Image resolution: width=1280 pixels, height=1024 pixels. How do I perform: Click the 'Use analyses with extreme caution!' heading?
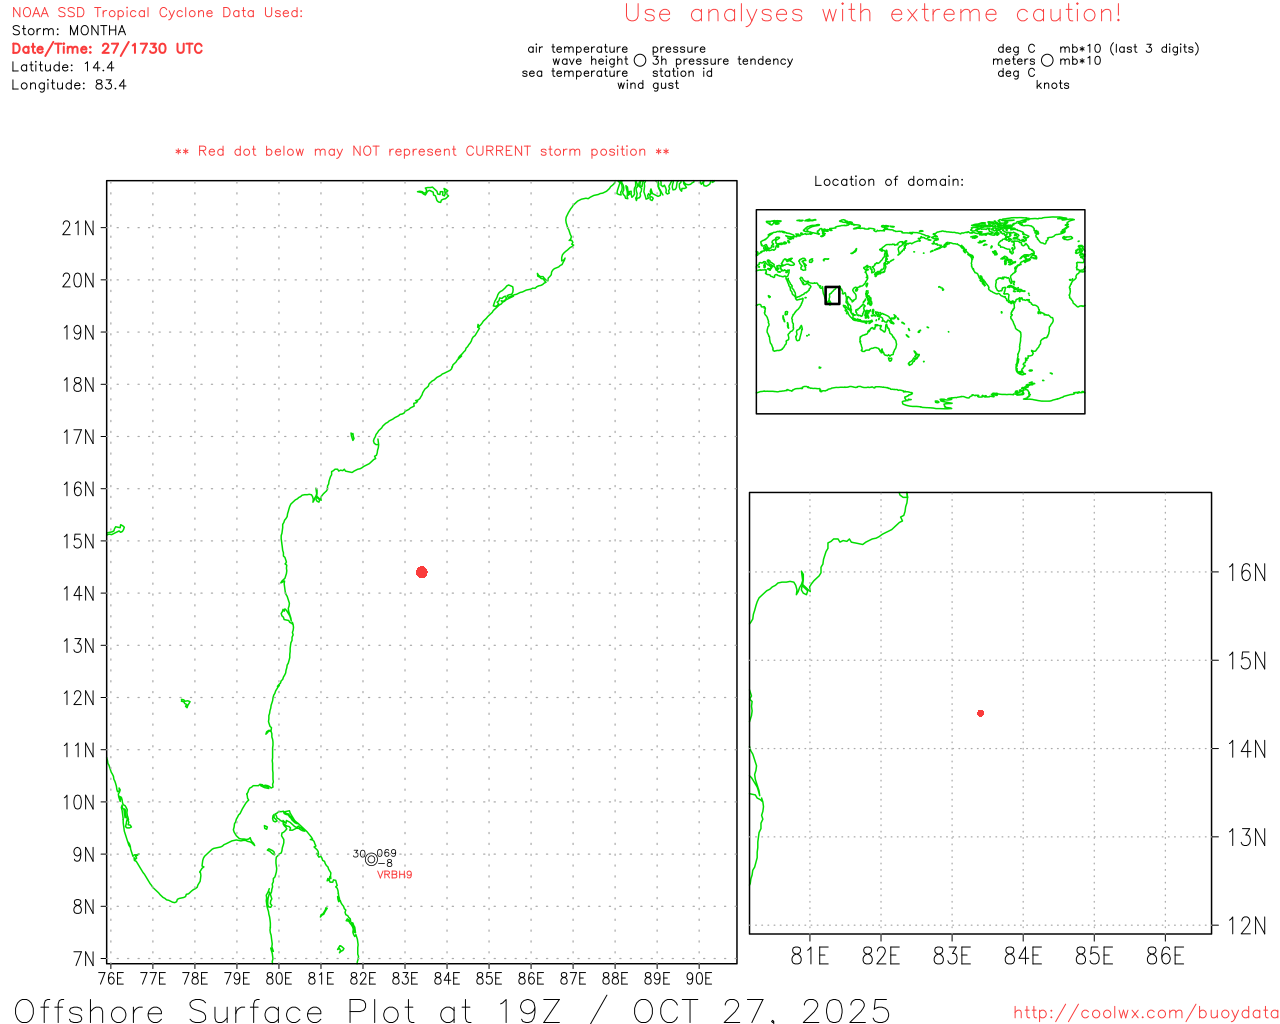pos(872,14)
